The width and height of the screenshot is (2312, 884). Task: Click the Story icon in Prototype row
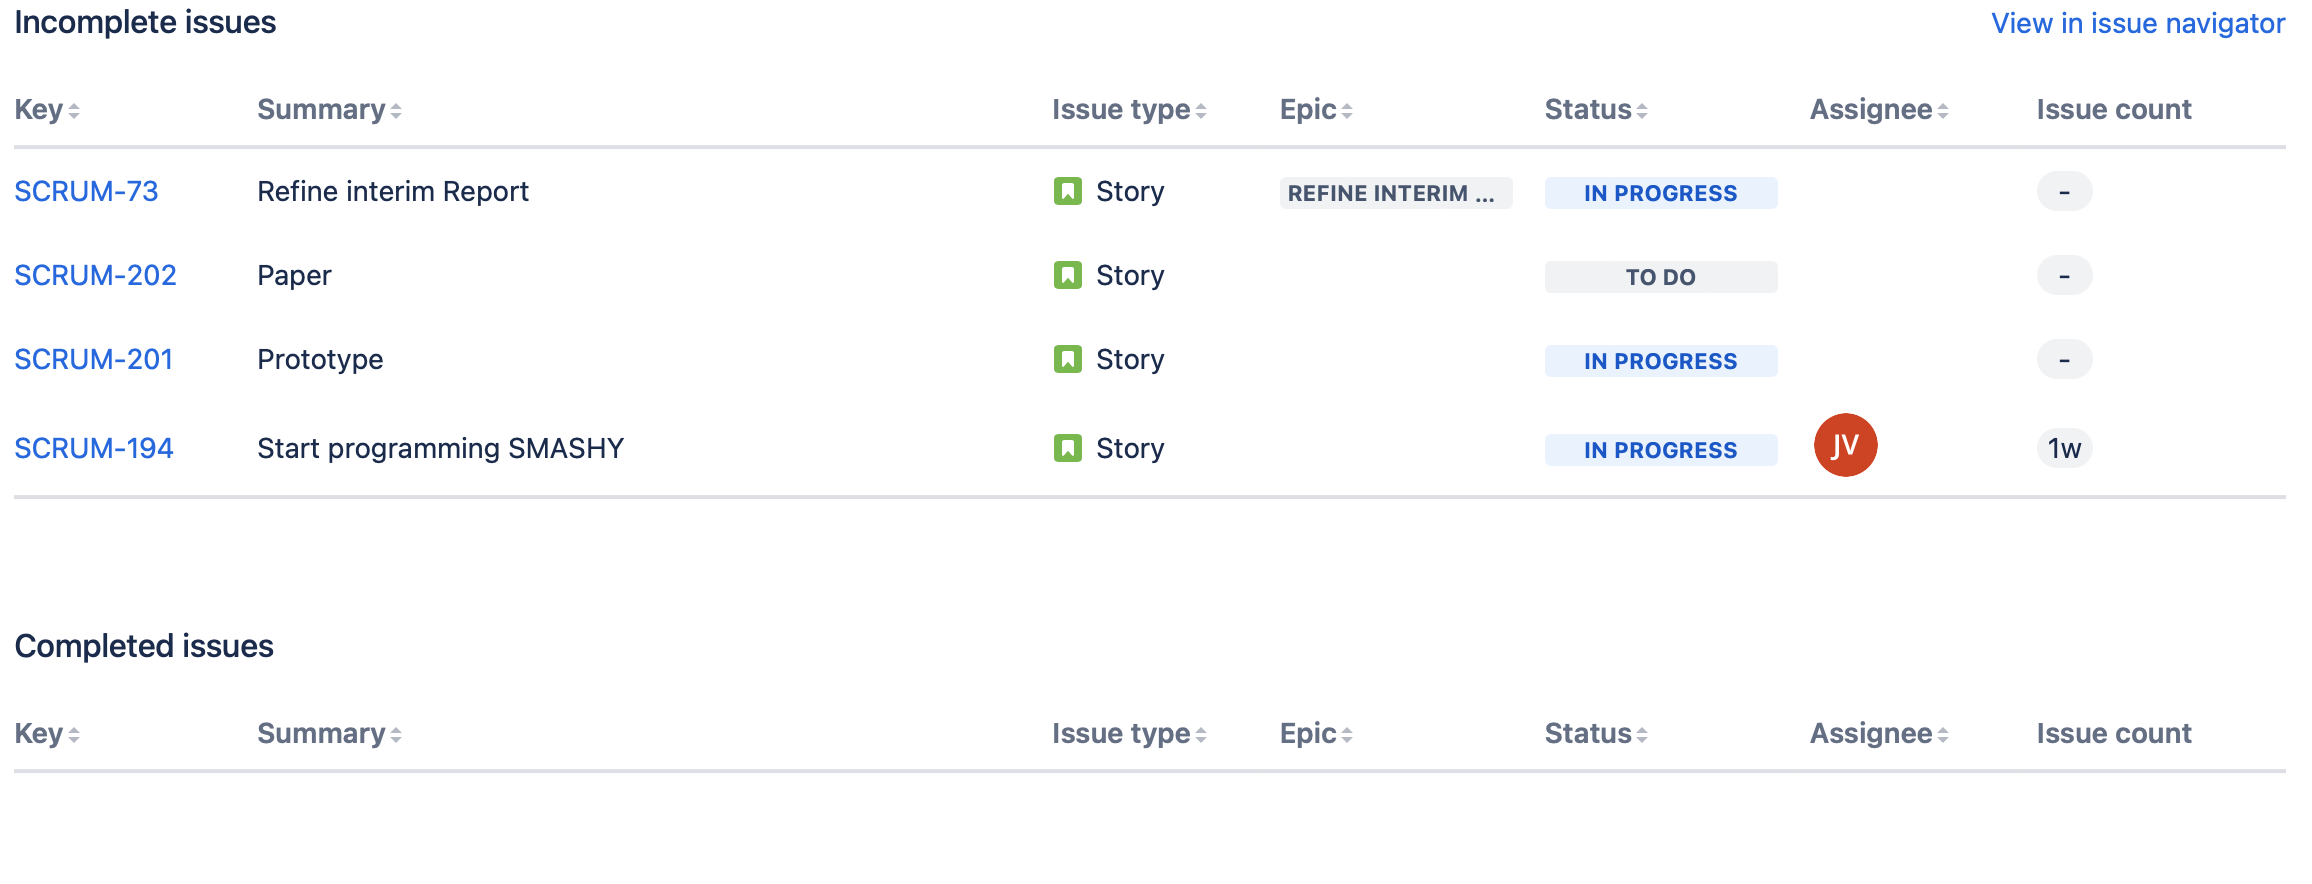[x=1067, y=359]
